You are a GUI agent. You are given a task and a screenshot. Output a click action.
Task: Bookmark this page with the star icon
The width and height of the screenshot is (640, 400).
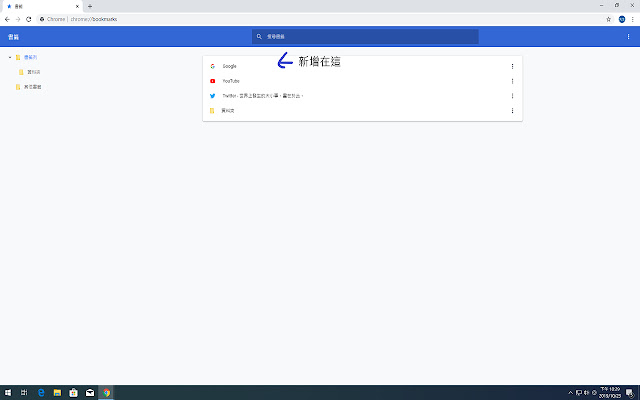coord(608,19)
